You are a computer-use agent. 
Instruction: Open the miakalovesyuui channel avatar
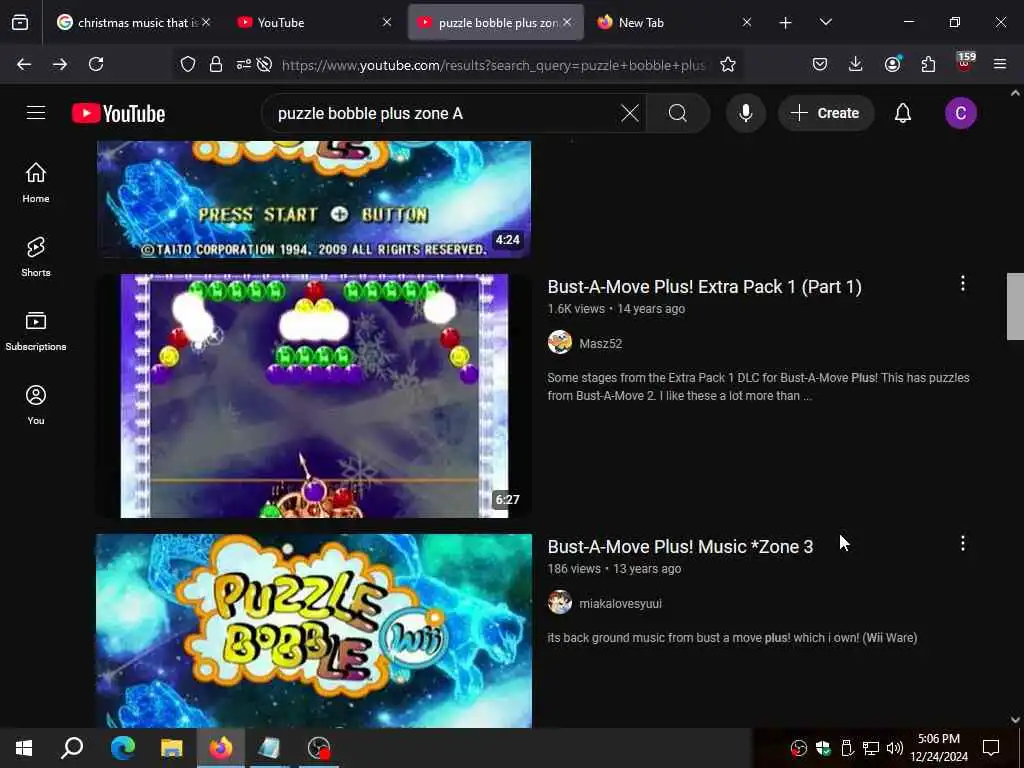pyautogui.click(x=560, y=602)
